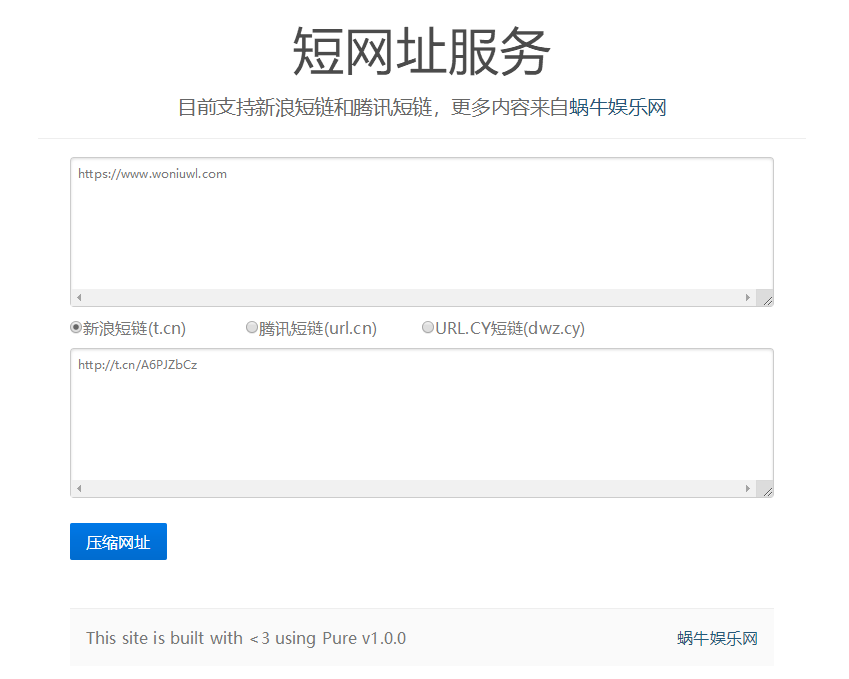The image size is (849, 679).
Task: Open the 蜗牛娱乐网 link in the footer
Action: (716, 637)
